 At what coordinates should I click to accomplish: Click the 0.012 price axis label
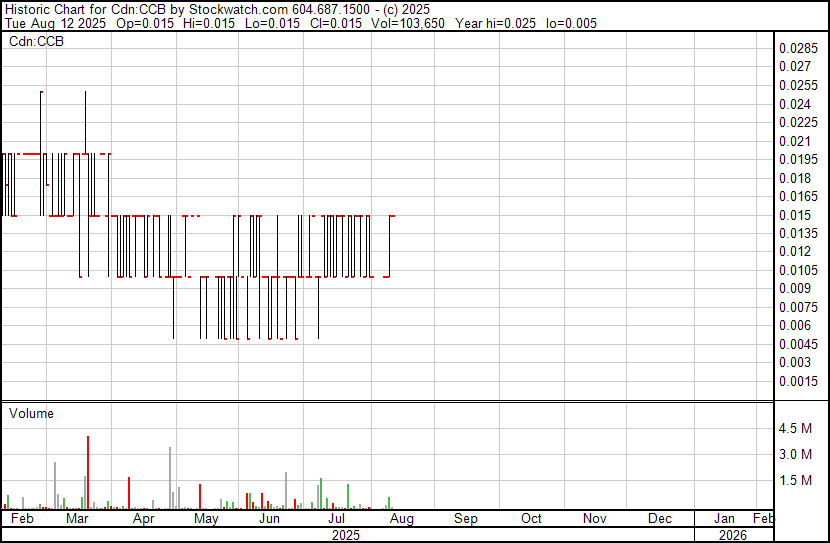pos(795,251)
